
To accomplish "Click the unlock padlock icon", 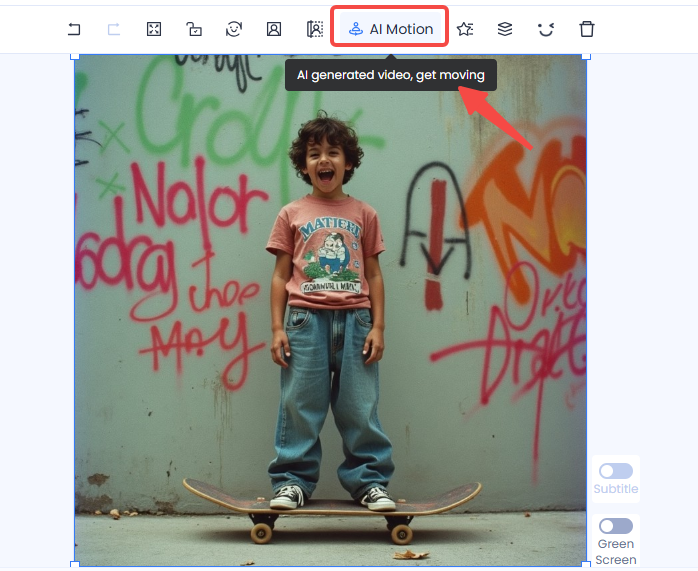I will (x=194, y=29).
